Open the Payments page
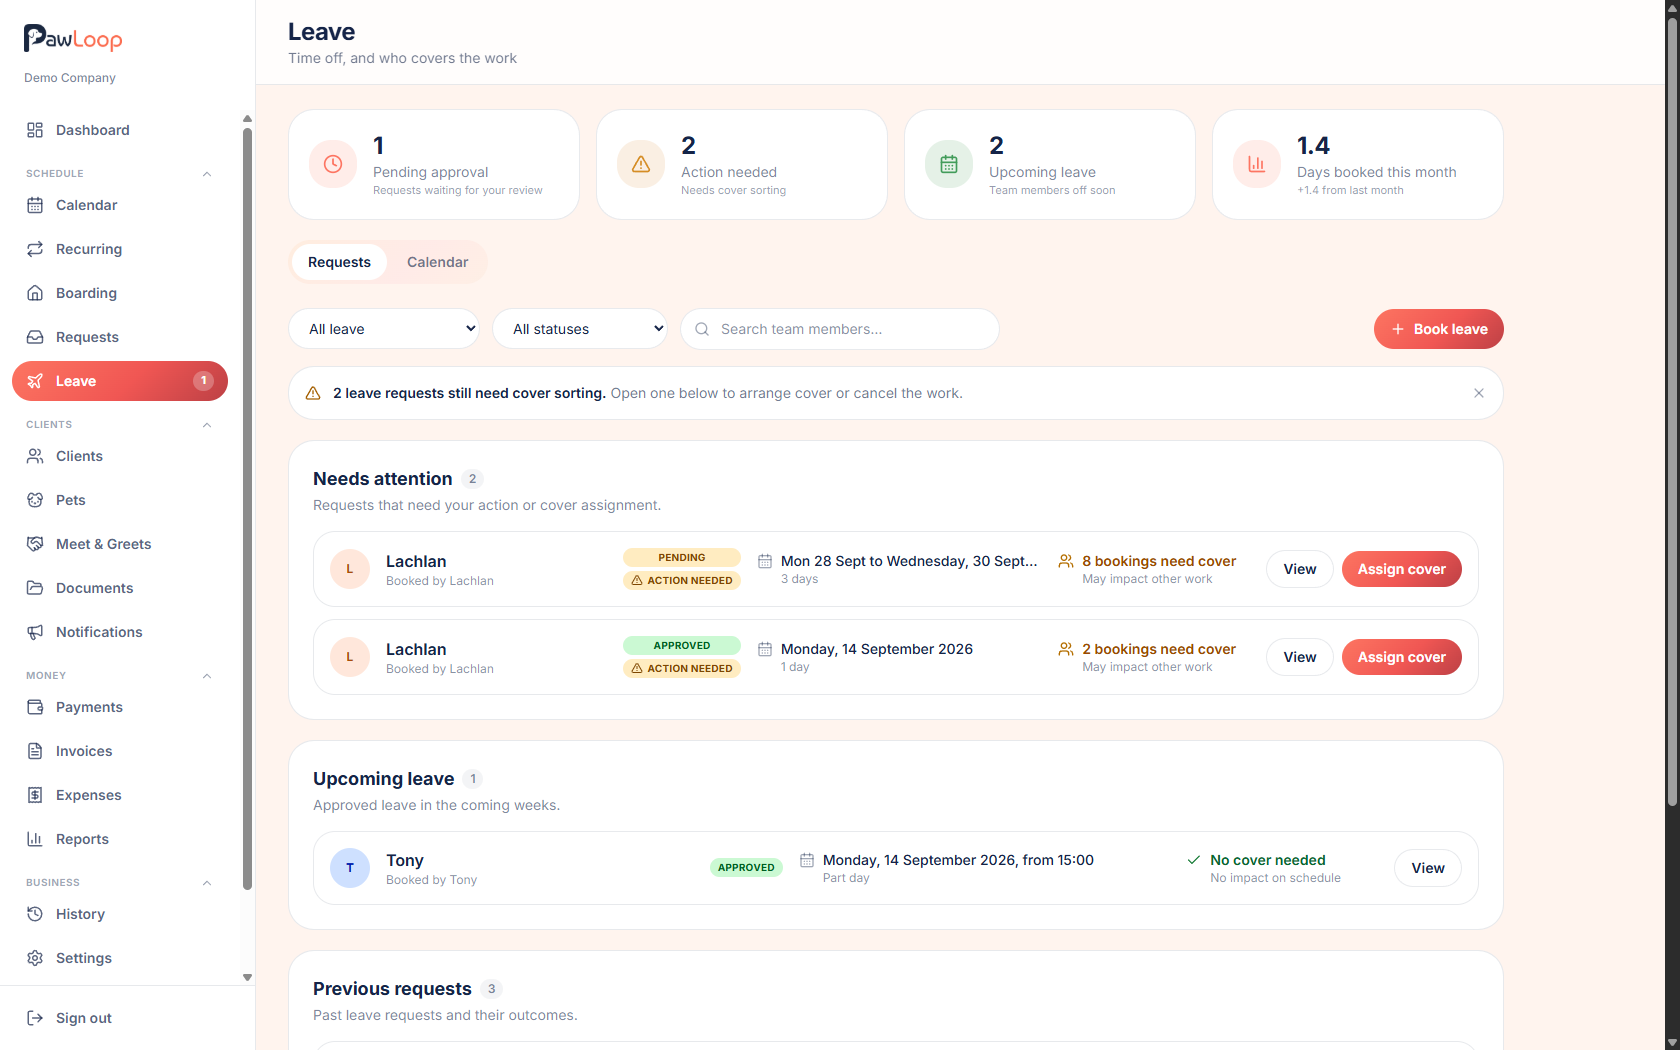Screen dimensions: 1680x1050 [x=120, y=707]
